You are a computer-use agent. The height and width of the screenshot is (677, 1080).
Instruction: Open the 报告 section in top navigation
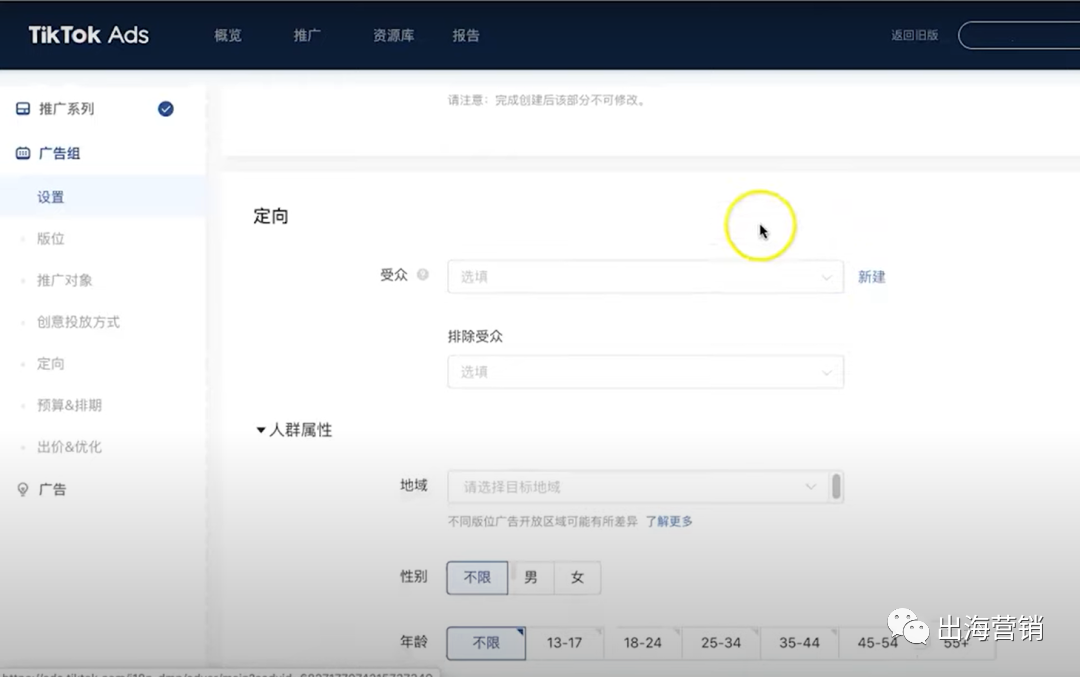tap(465, 35)
